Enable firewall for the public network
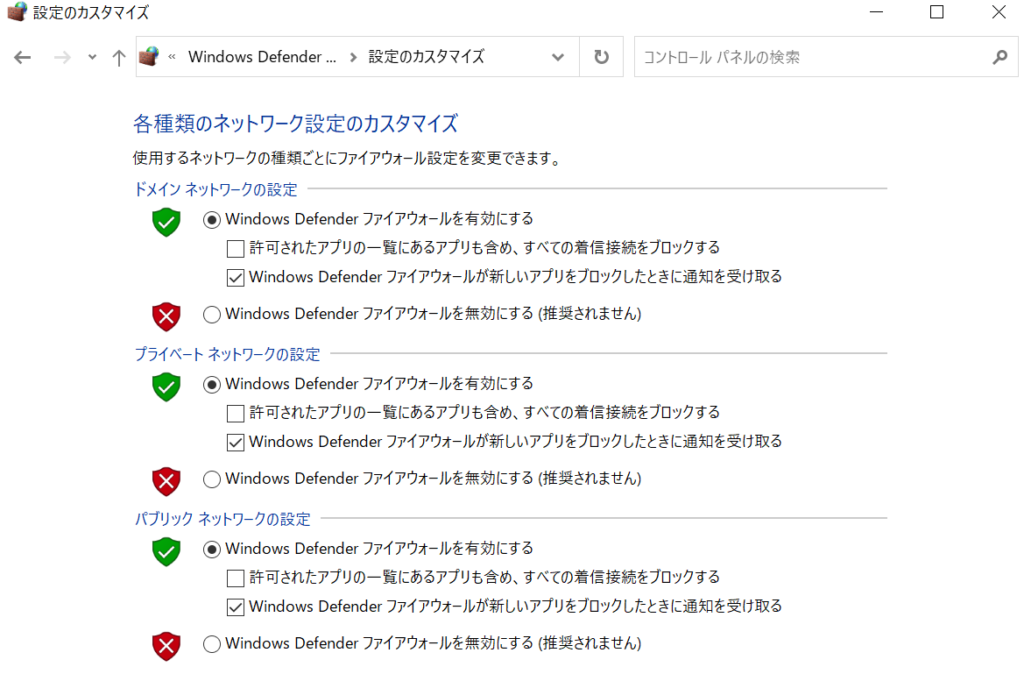The image size is (1024, 674). [x=211, y=549]
